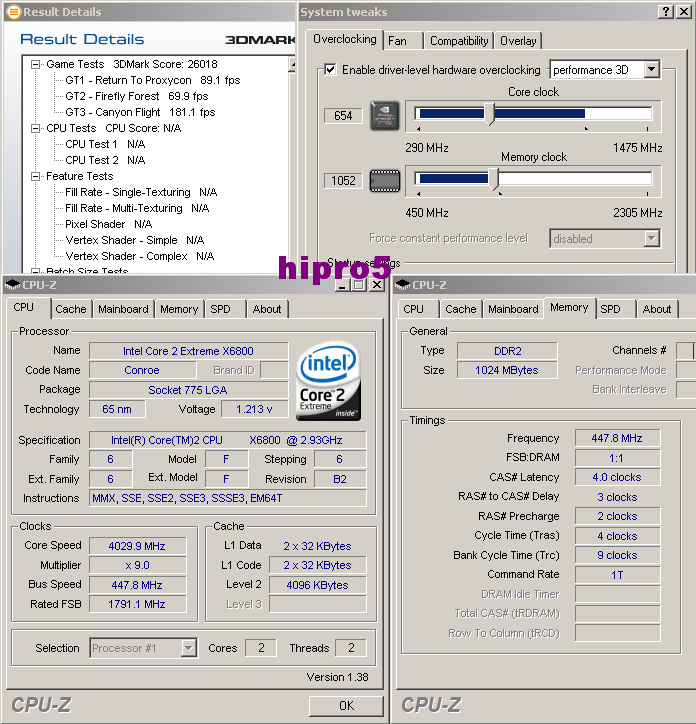
Task: Click the Multiplier value x 9.0
Action: click(137, 565)
